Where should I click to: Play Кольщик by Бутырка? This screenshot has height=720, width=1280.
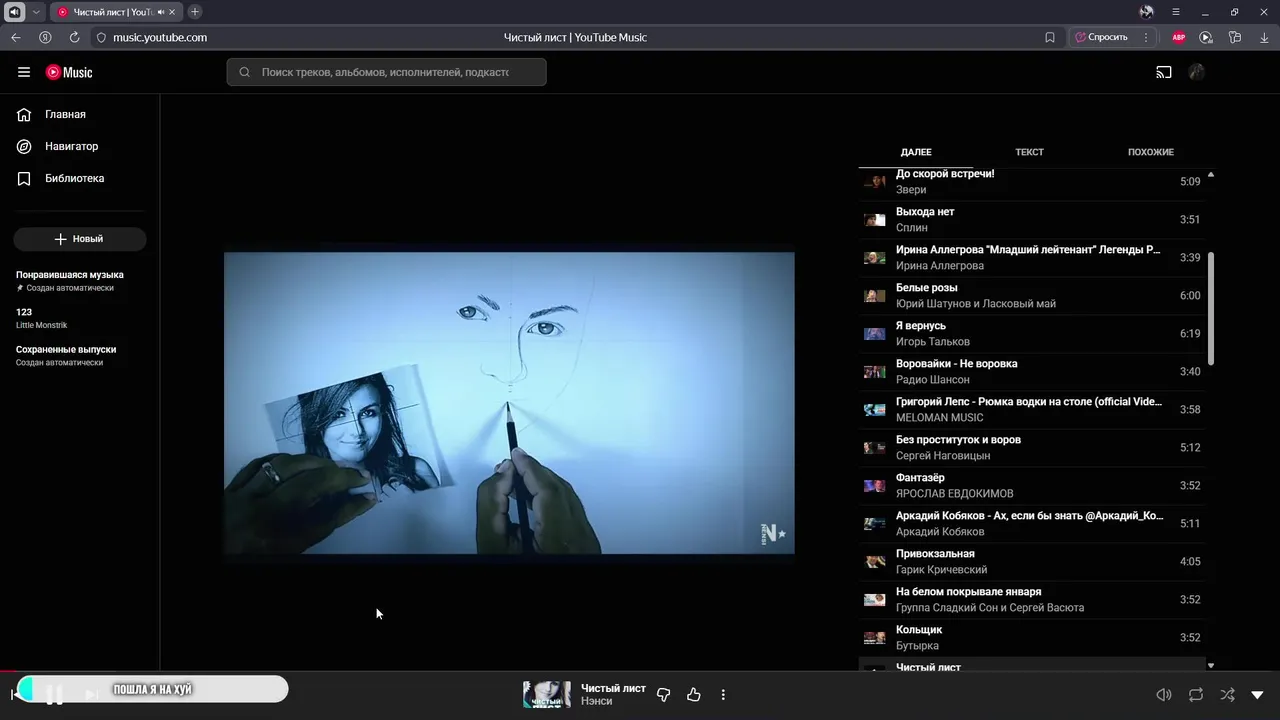pos(1032,637)
